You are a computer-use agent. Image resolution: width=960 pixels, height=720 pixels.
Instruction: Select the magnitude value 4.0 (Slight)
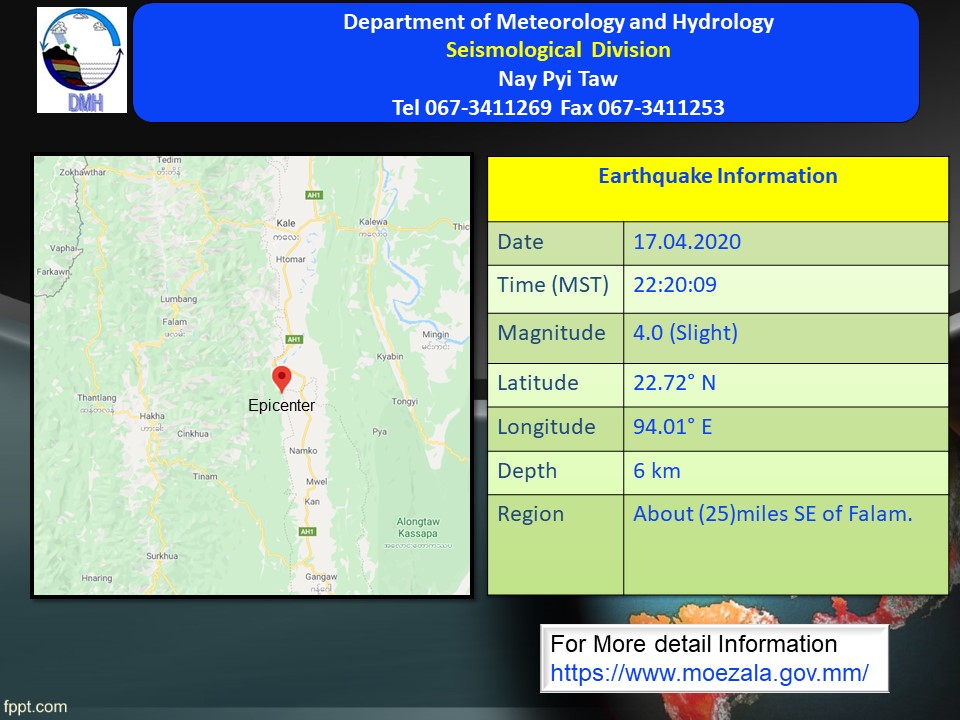[685, 333]
